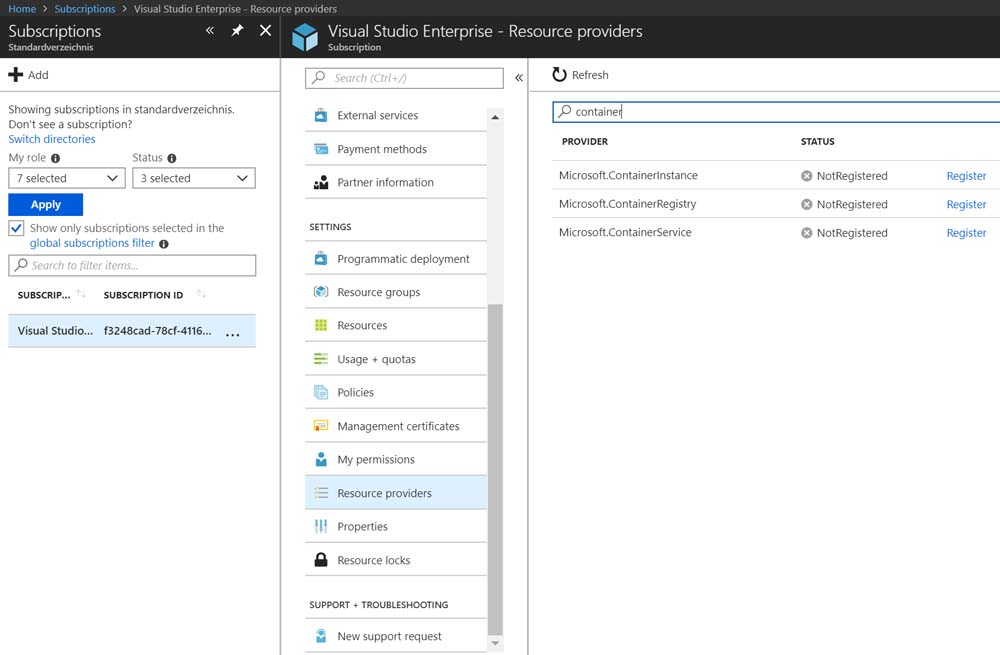The image size is (1000, 655).
Task: Register the Microsoft.ContainerRegistry provider
Action: point(966,204)
